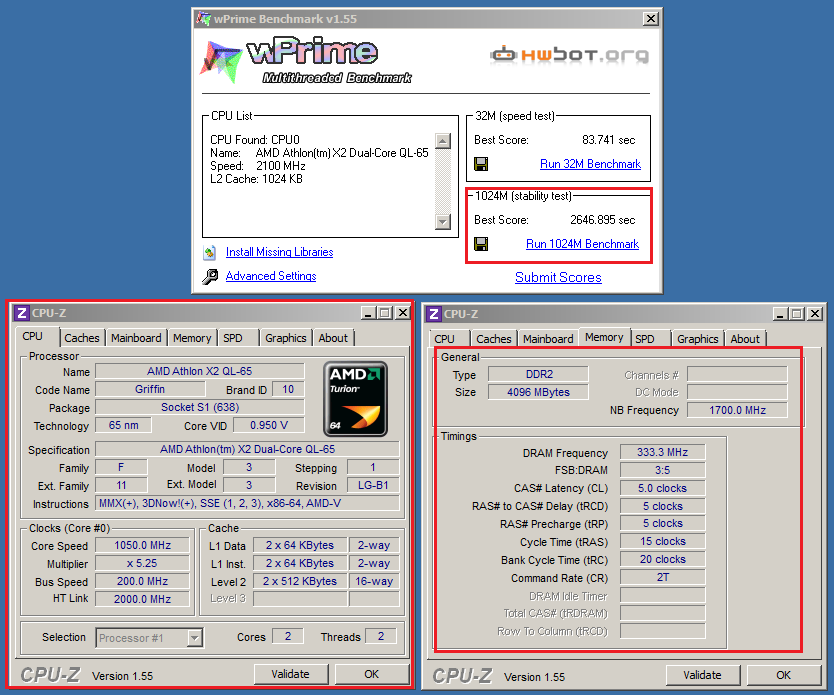Screen dimensions: 834x695
Task: Open Mainboard tab in right CPU-Z
Action: 548,339
